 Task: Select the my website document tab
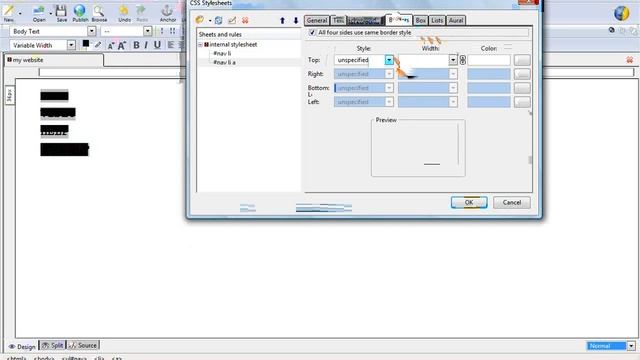[x=53, y=60]
